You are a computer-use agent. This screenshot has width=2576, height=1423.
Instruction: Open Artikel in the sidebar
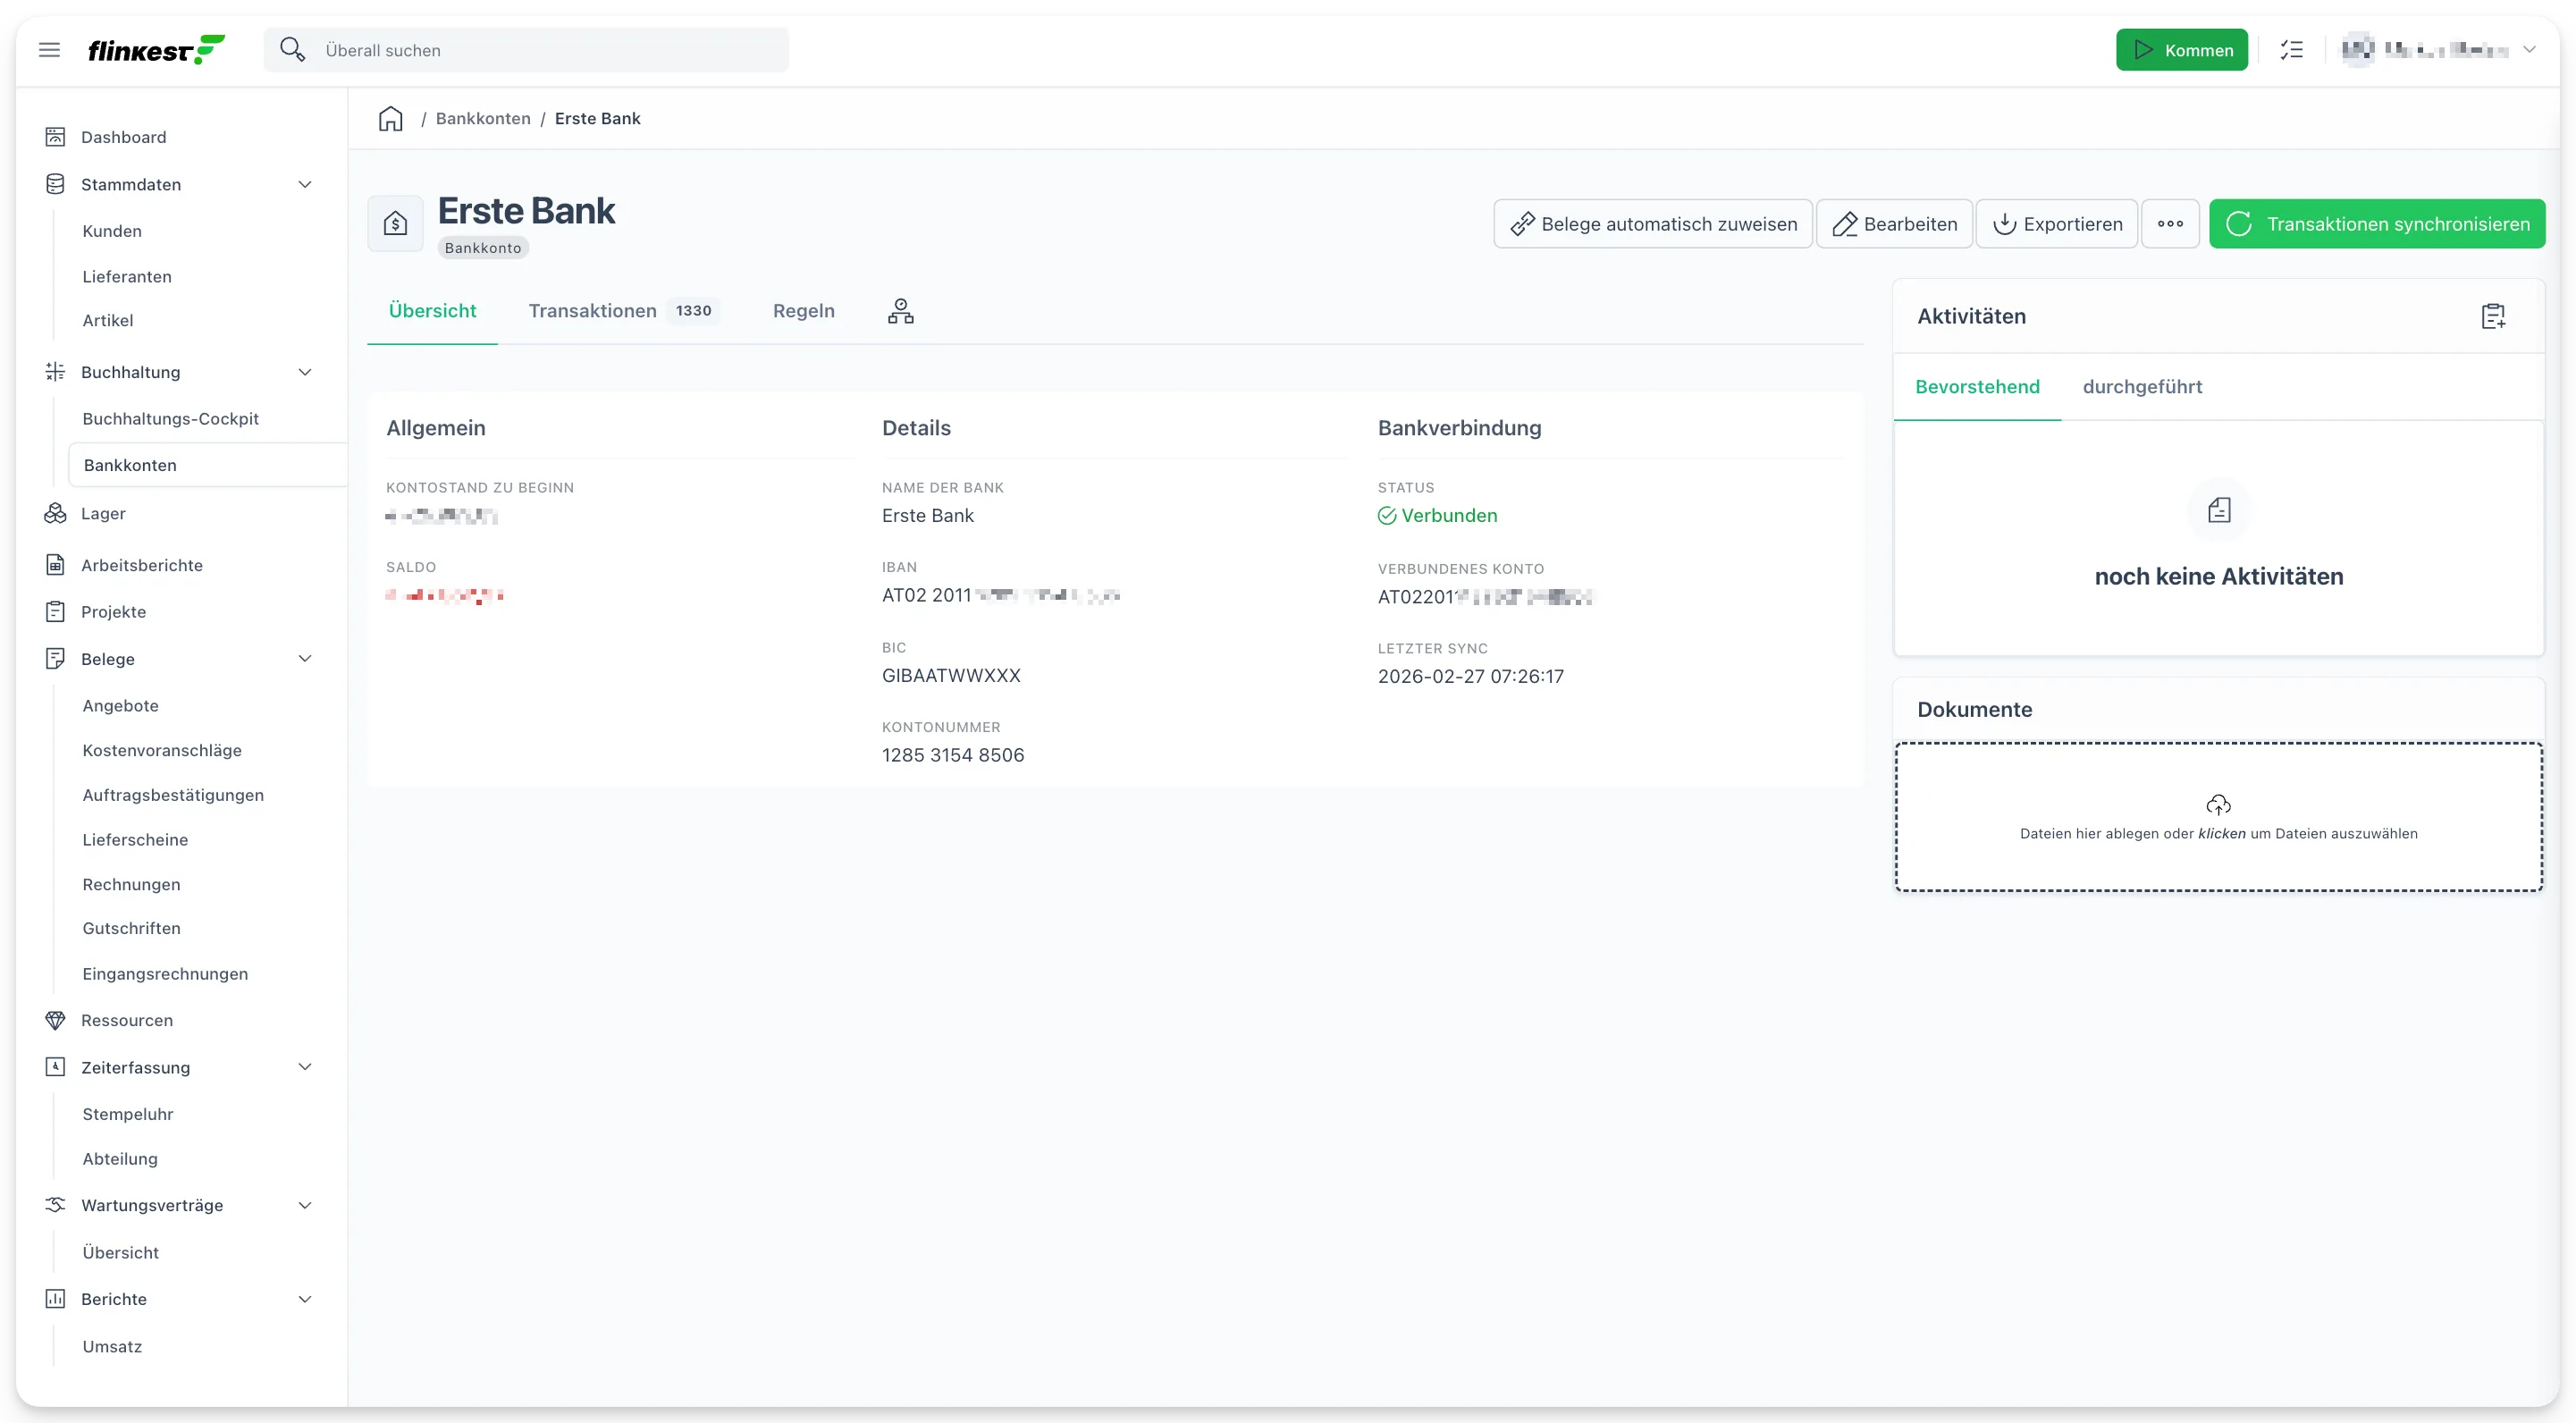click(x=108, y=321)
